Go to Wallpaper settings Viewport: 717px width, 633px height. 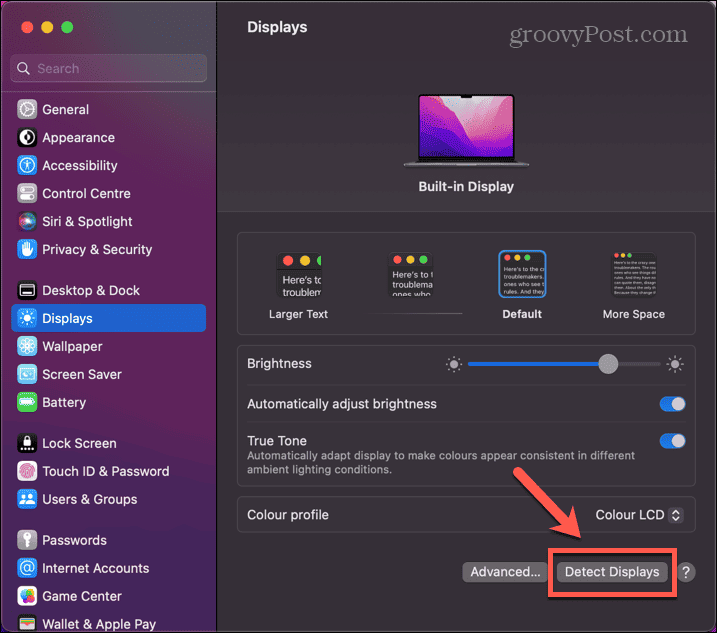tap(108, 346)
